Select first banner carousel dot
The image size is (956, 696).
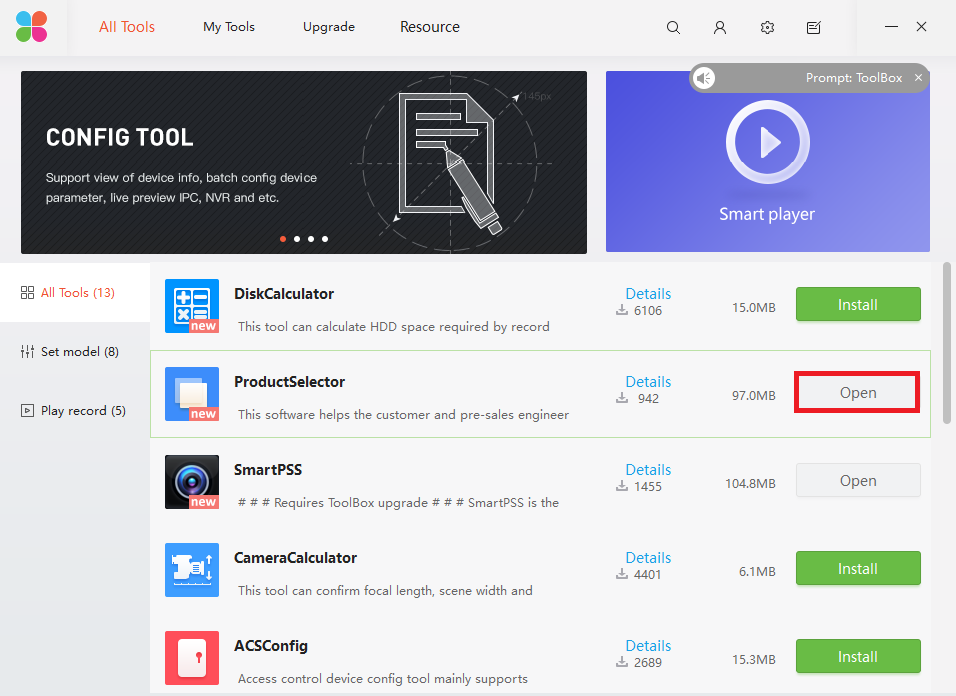click(x=283, y=239)
